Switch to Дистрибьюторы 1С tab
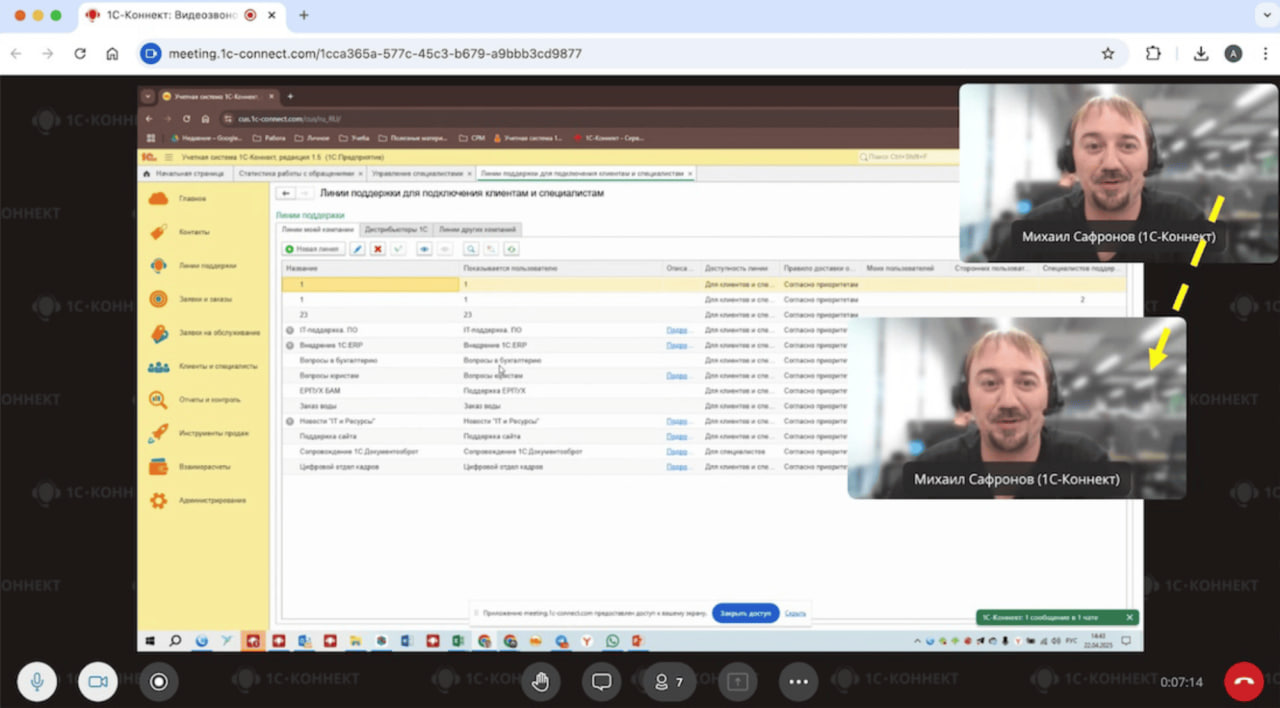Image resolution: width=1280 pixels, height=708 pixels. (x=396, y=230)
